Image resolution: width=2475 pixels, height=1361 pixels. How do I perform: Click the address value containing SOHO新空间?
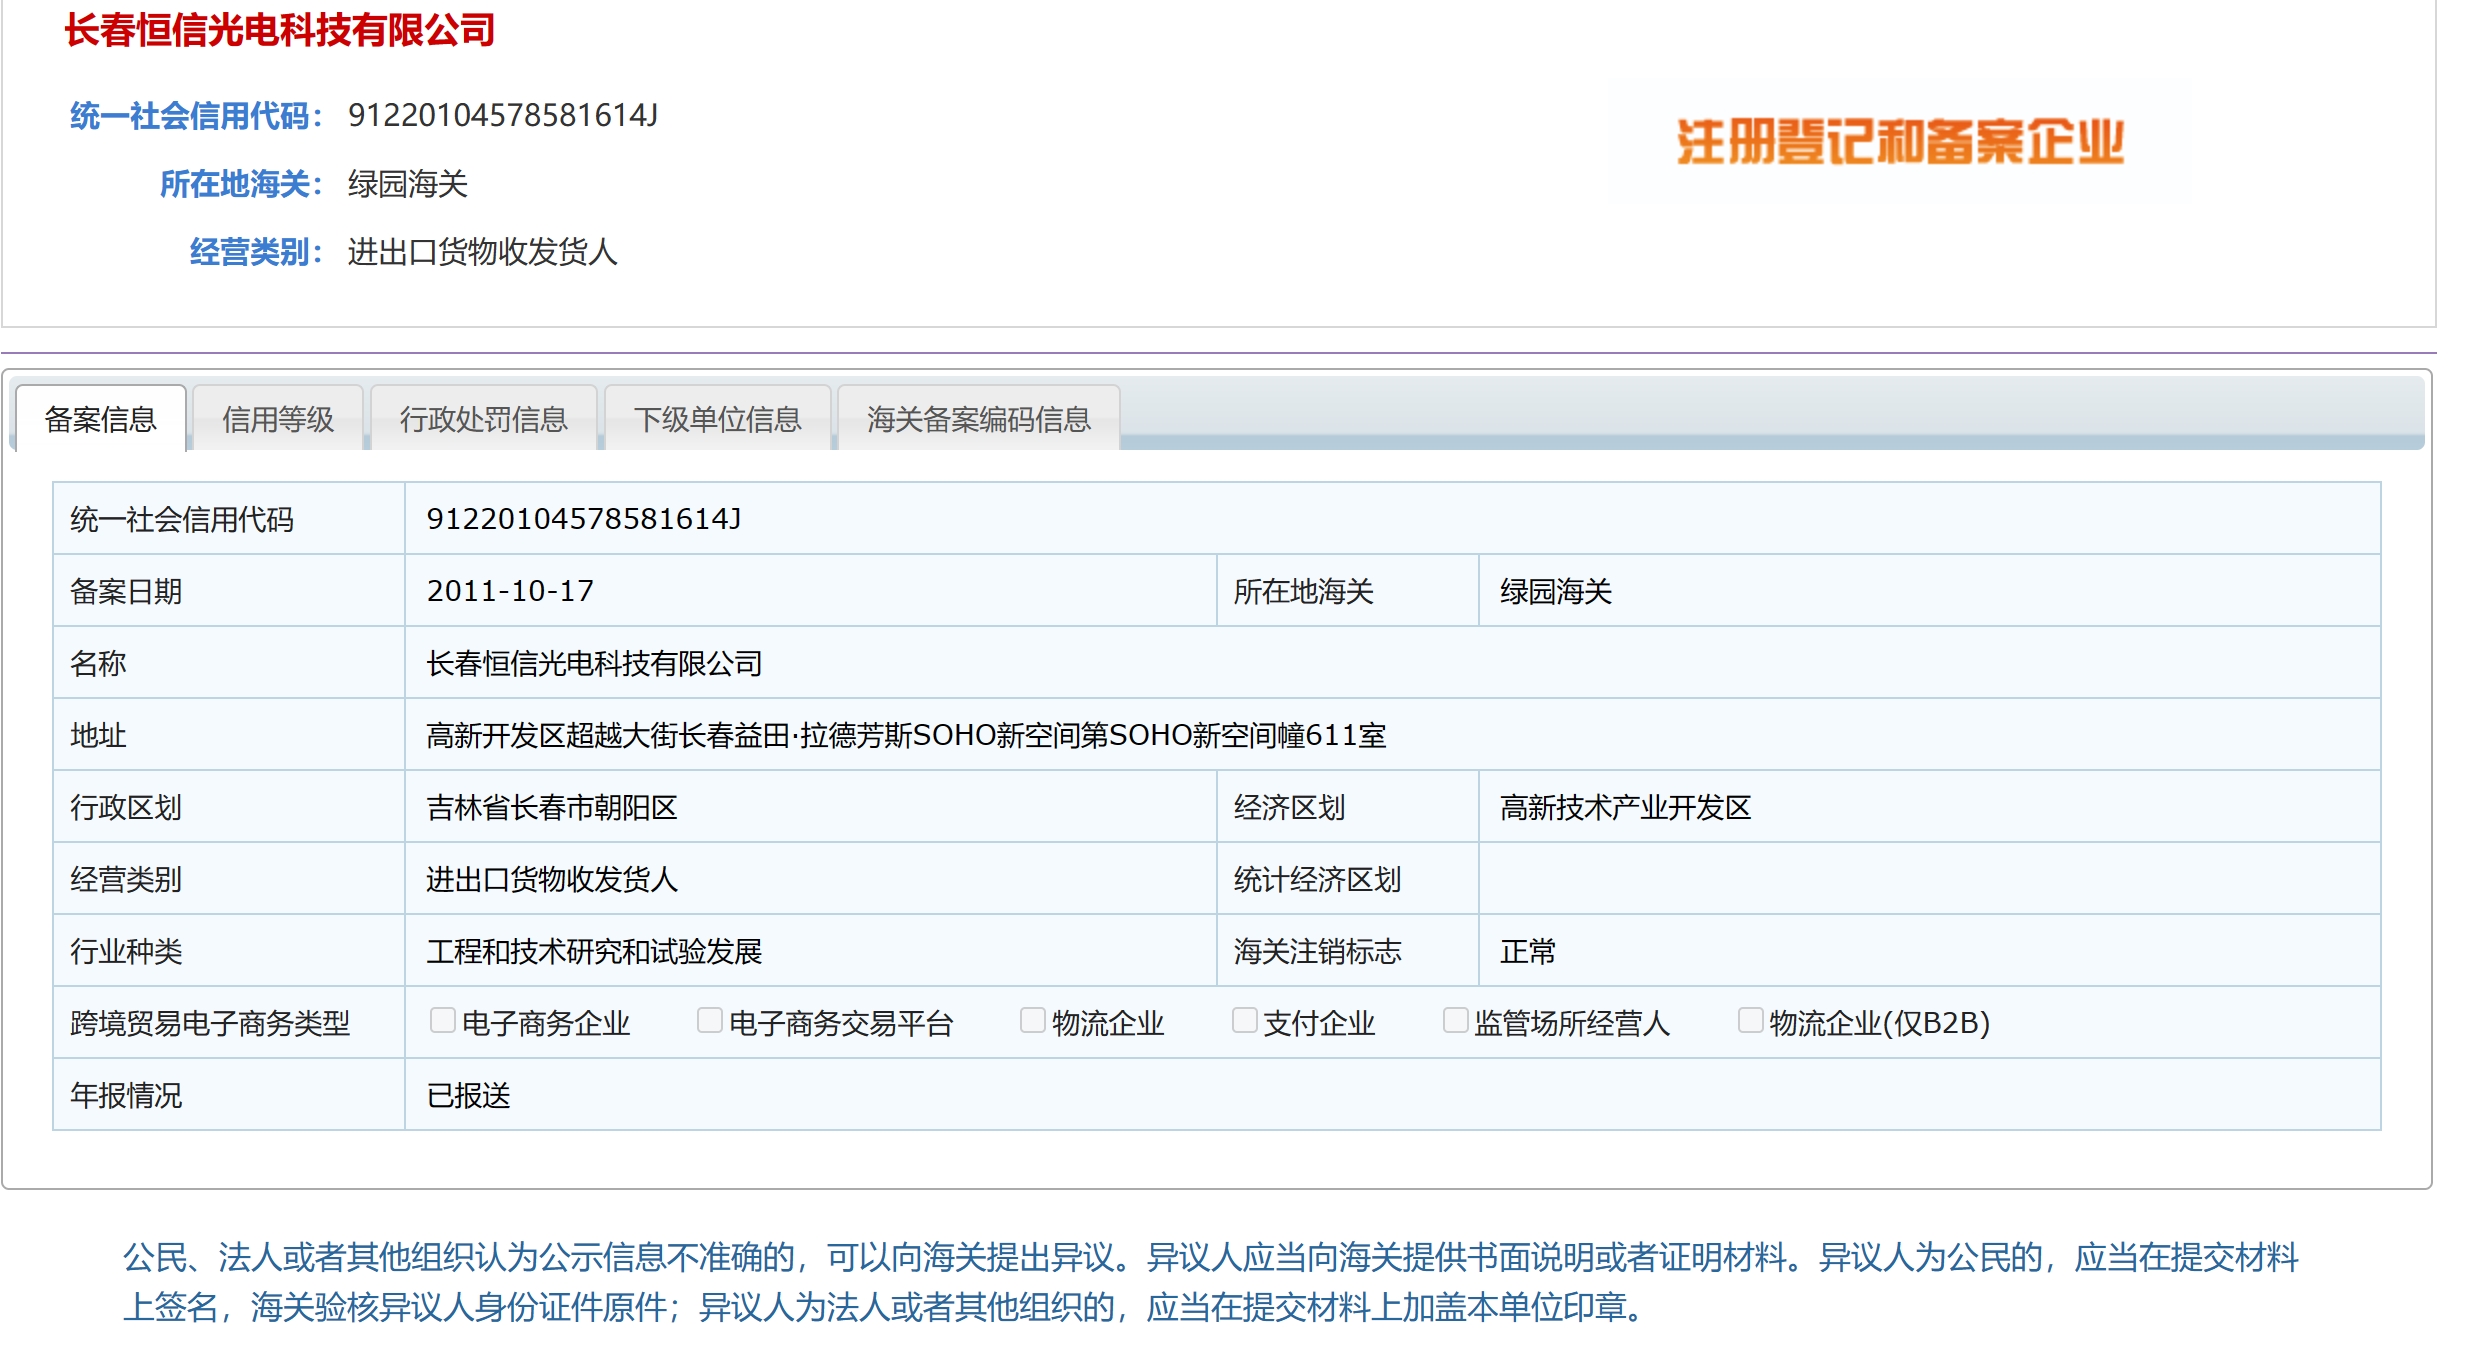(907, 735)
